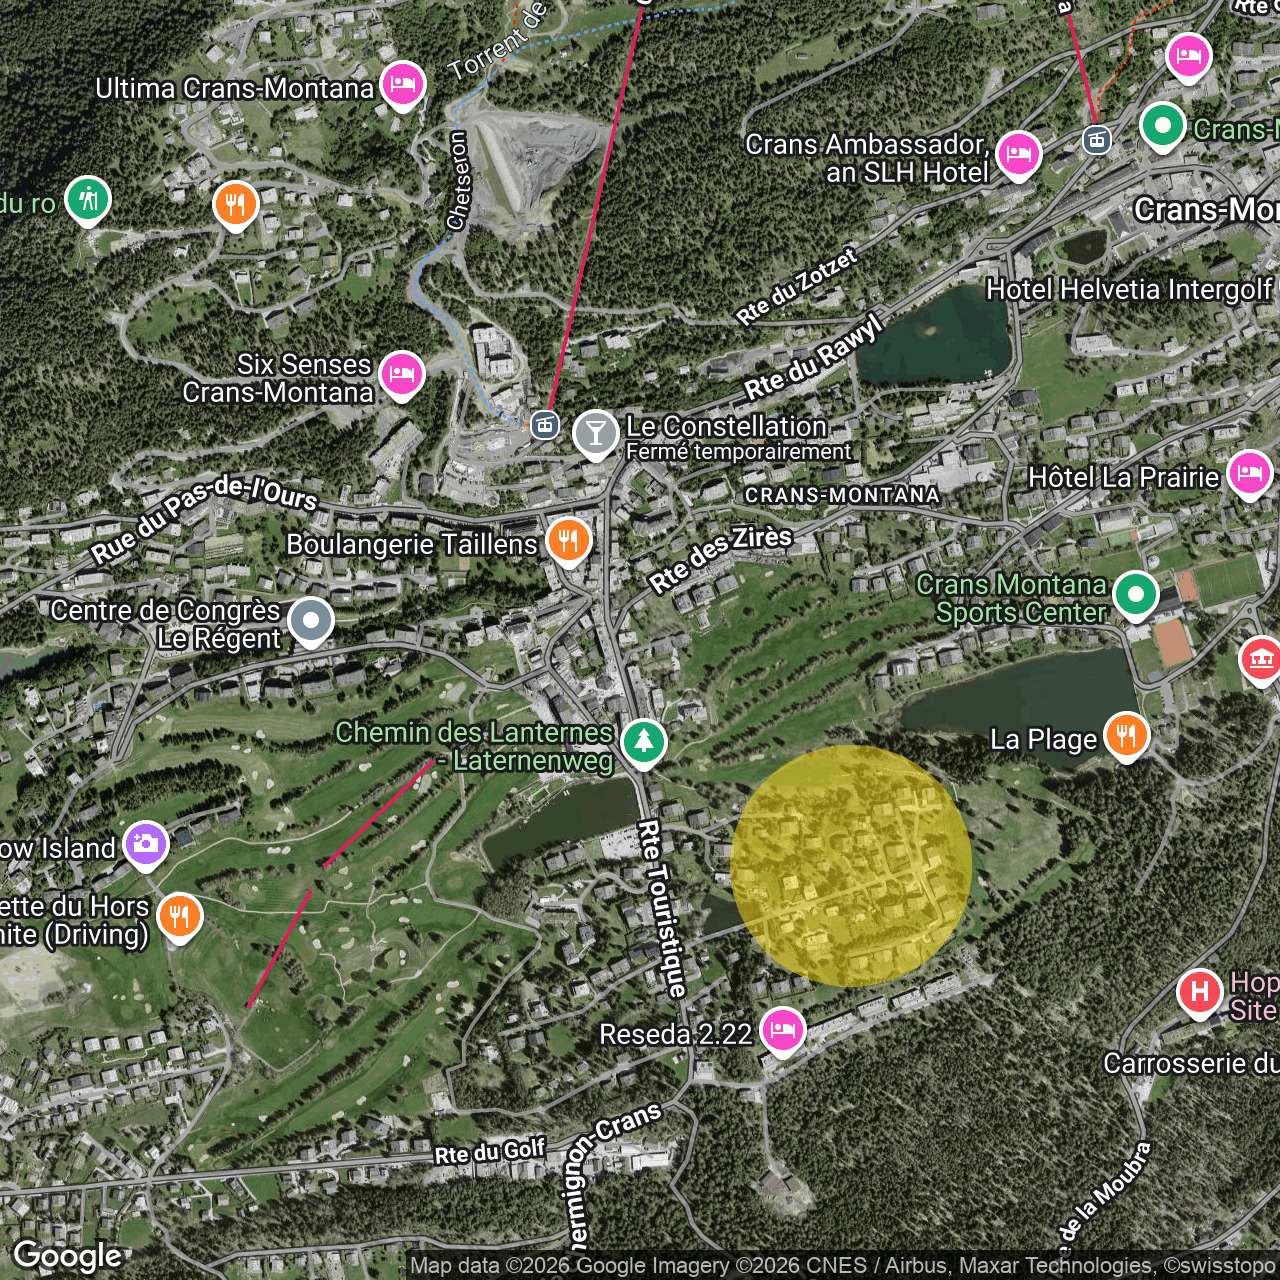Click the Centre de Congrès Le Régent pin
This screenshot has height=1280, width=1280.
[311, 622]
